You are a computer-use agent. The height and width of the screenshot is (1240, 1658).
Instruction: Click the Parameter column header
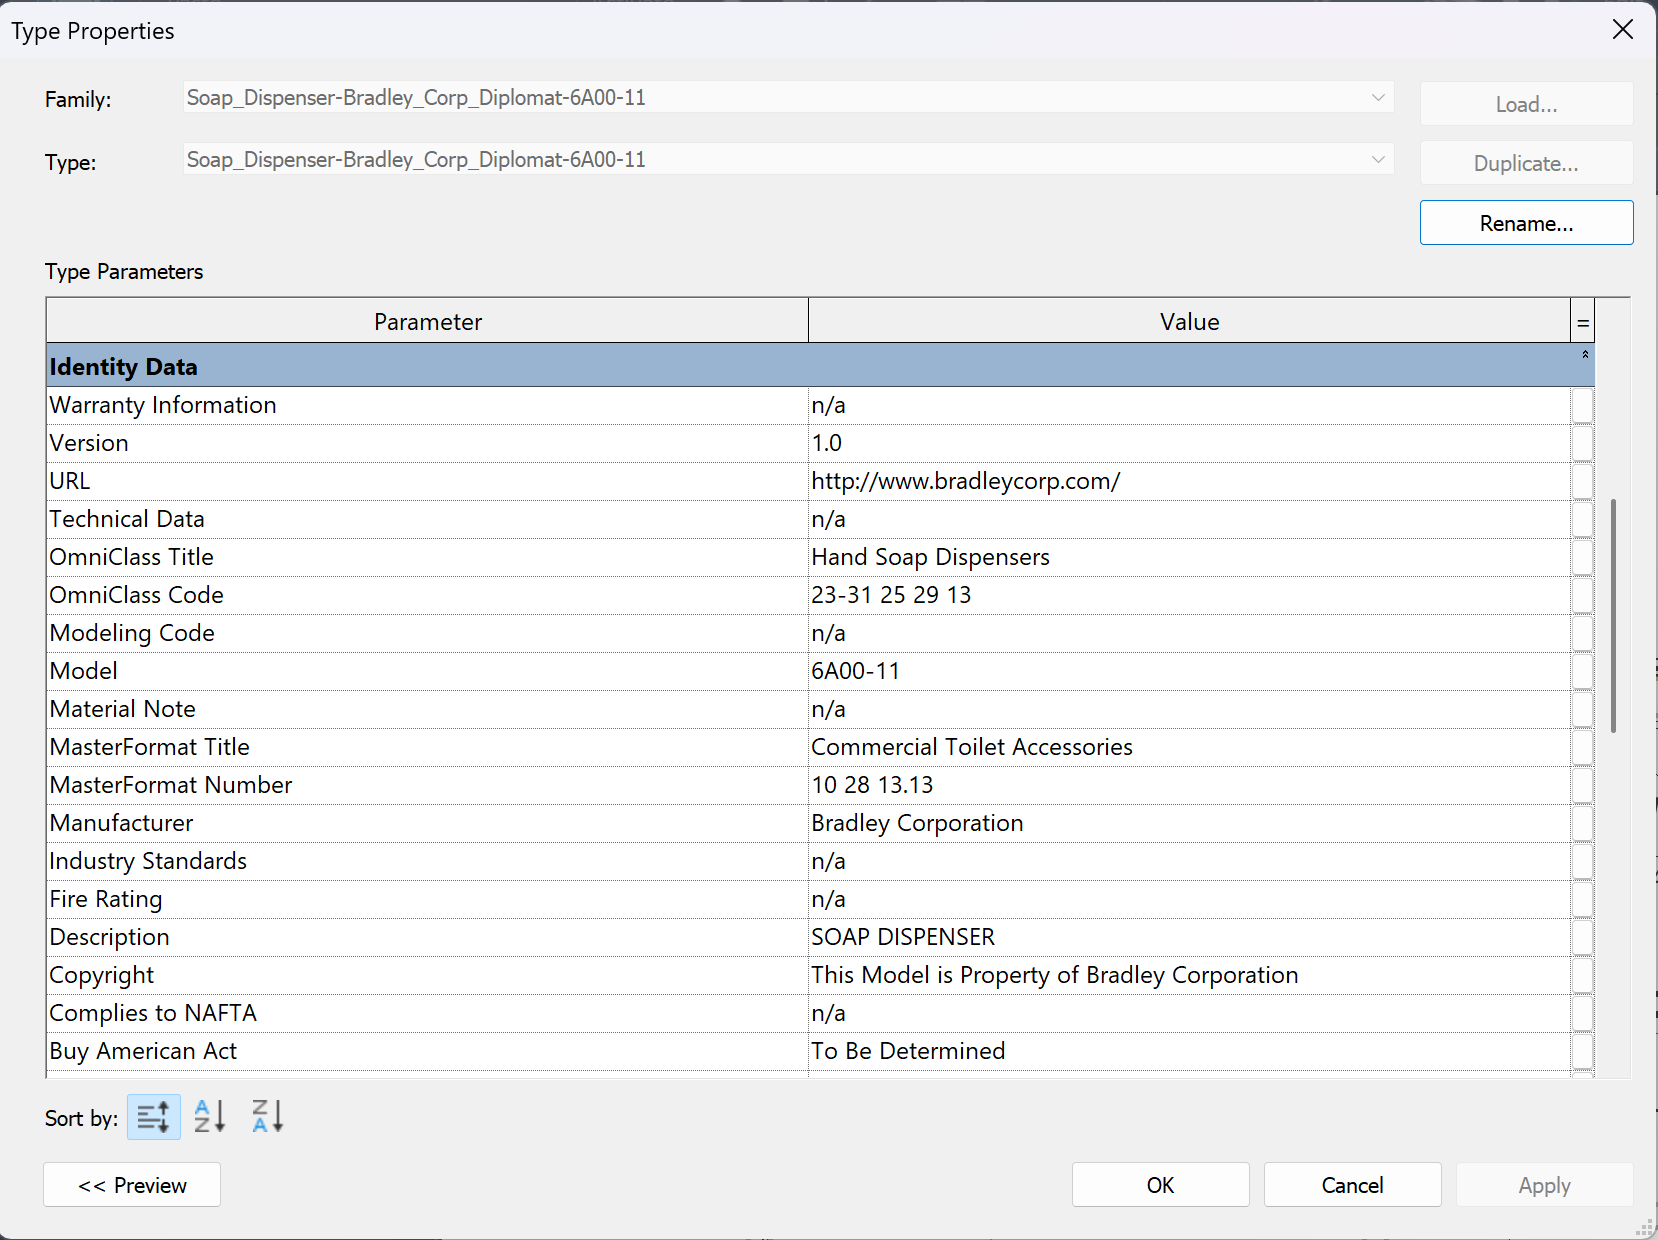pyautogui.click(x=427, y=322)
